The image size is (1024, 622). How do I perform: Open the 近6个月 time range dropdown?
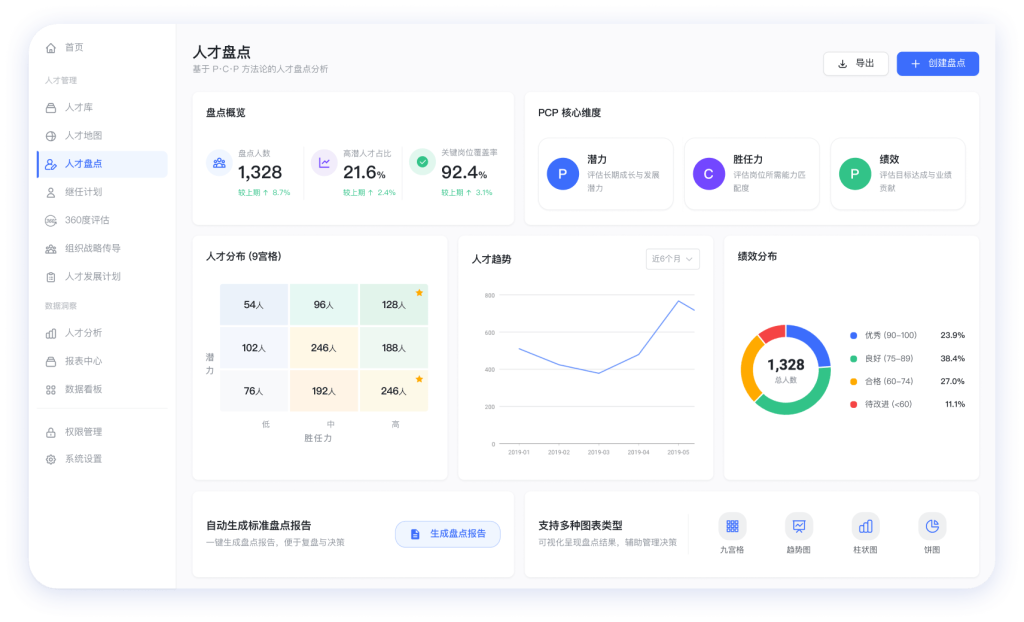pos(673,259)
